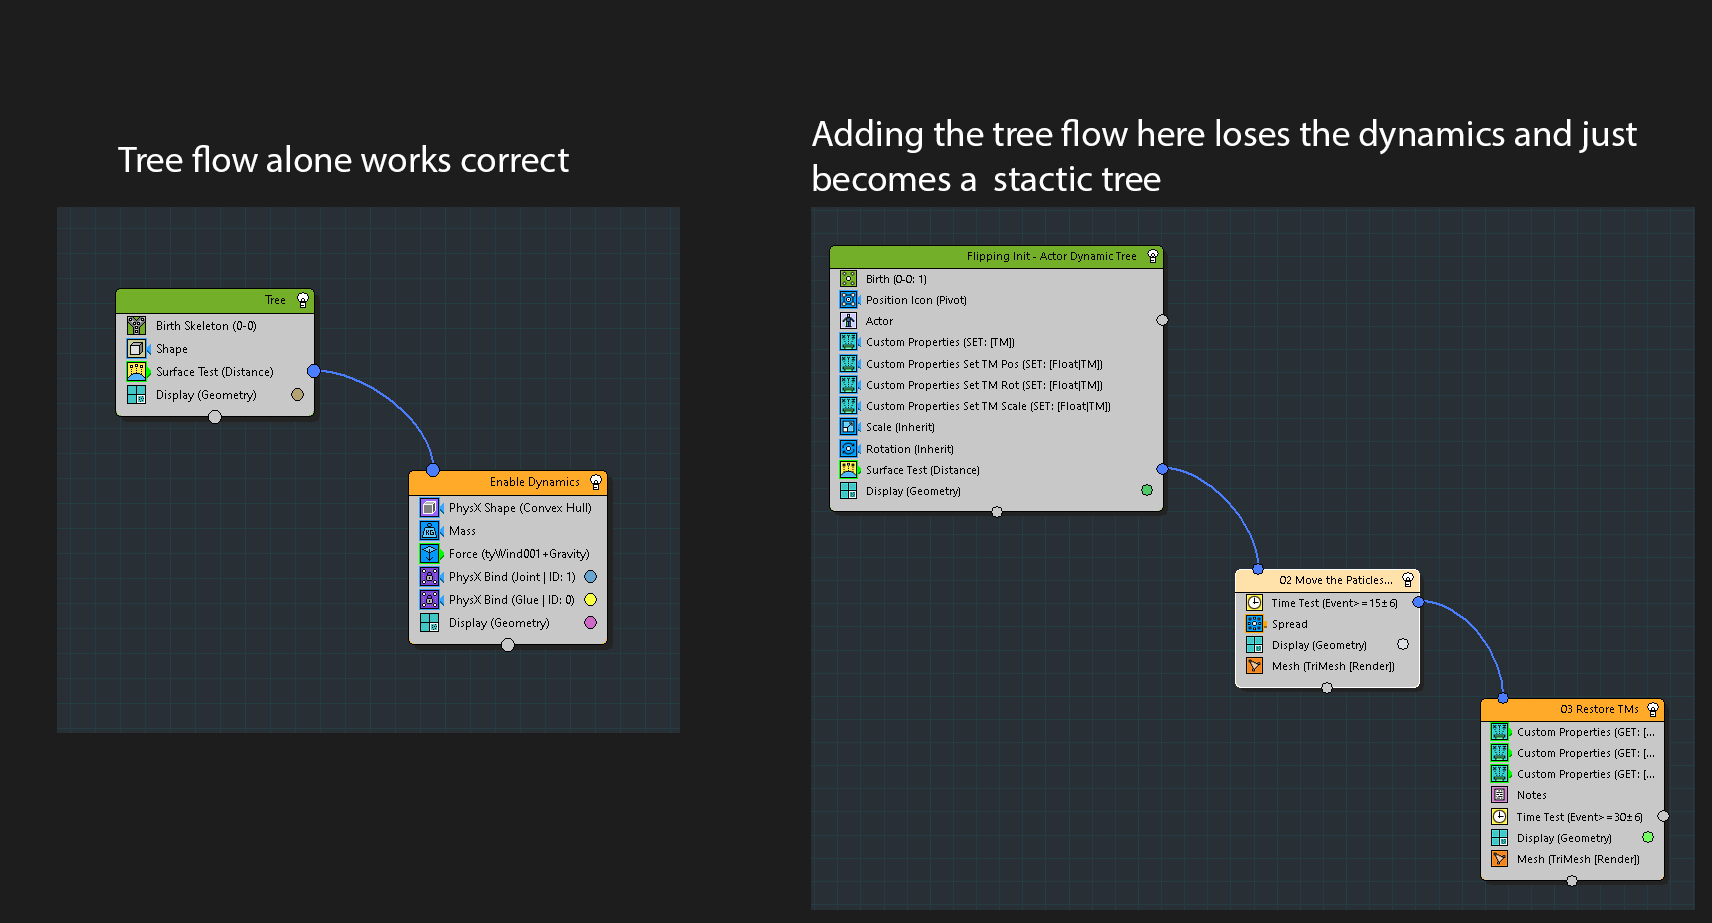Toggle 03 Restore TMs event lightbulb
Screen dimensions: 1712x923
[x=1653, y=709]
